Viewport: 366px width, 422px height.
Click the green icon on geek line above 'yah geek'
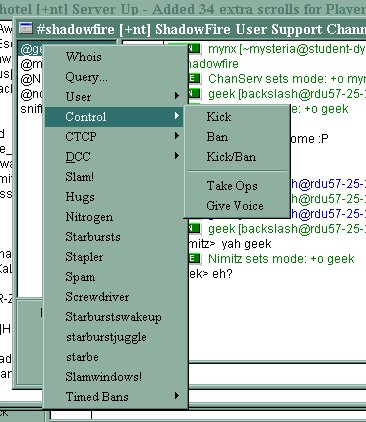[x=194, y=228]
